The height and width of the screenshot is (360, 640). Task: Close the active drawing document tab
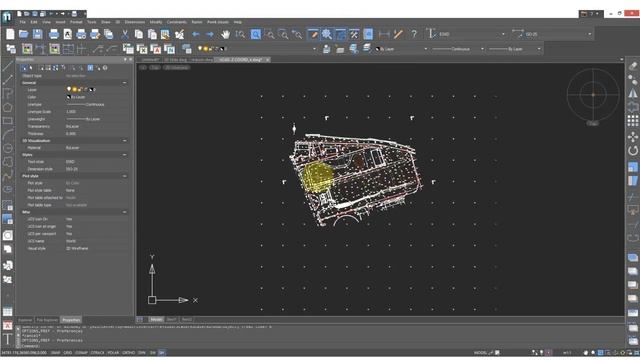tap(268, 60)
